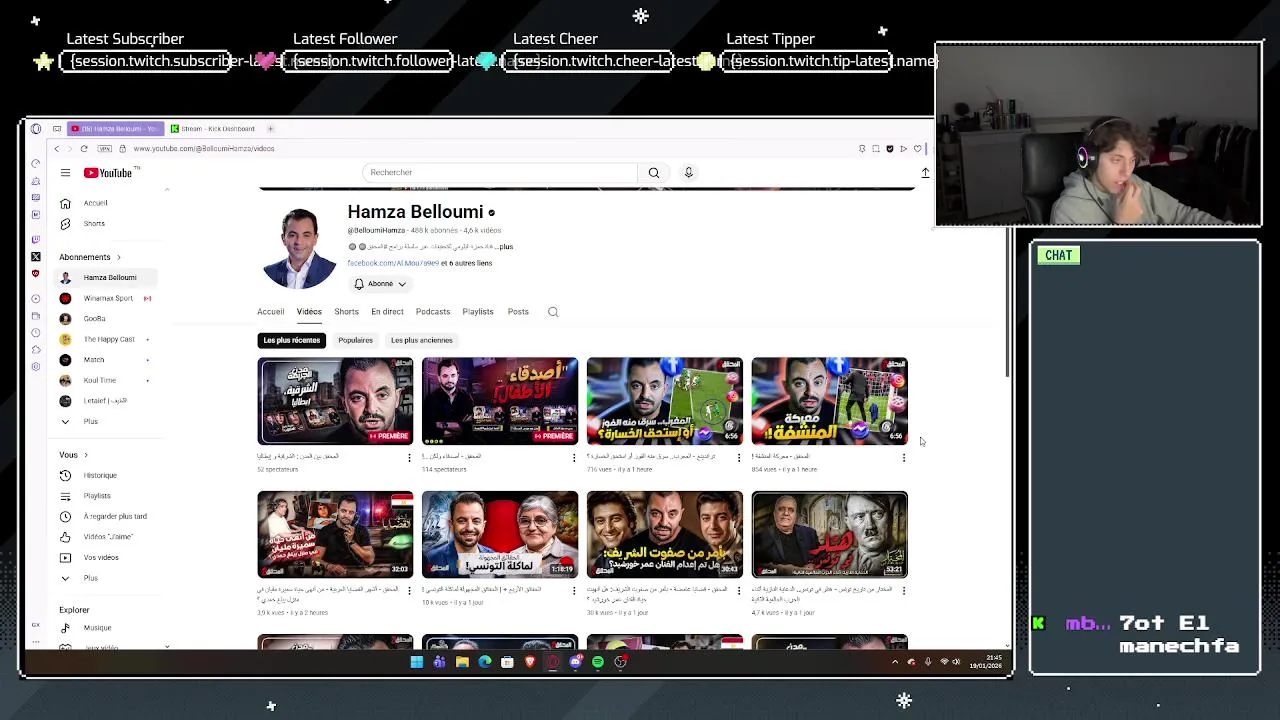Open more options for the 854 vues video

click(x=904, y=458)
